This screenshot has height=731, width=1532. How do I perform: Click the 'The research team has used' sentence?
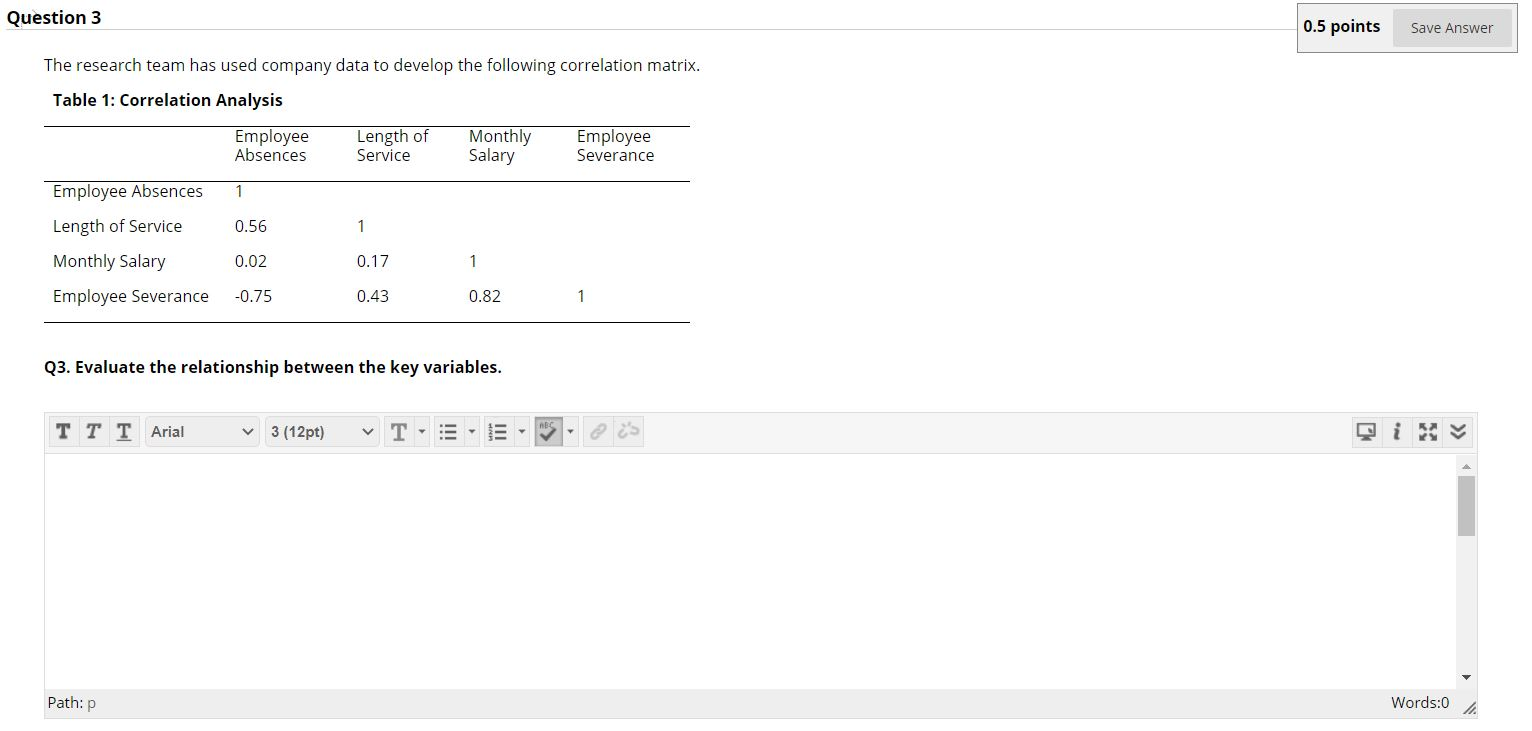pyautogui.click(x=372, y=65)
